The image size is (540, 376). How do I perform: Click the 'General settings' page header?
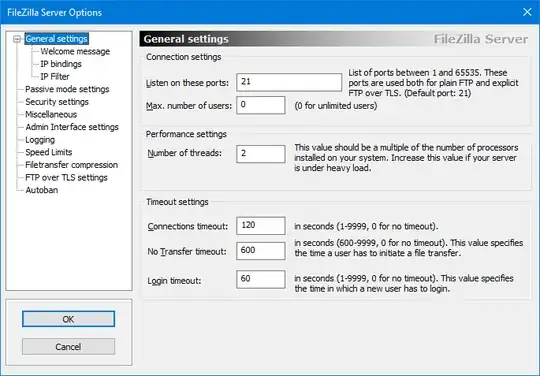(x=186, y=39)
